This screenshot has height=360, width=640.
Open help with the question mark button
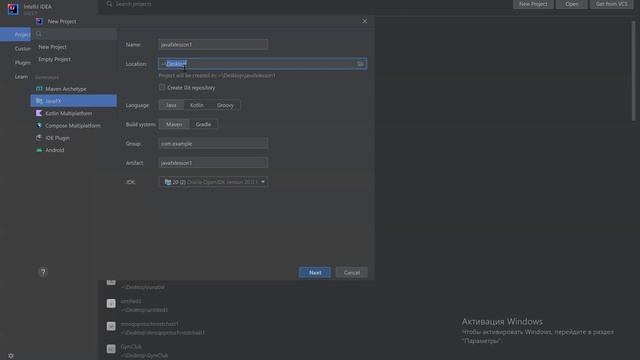pos(43,272)
